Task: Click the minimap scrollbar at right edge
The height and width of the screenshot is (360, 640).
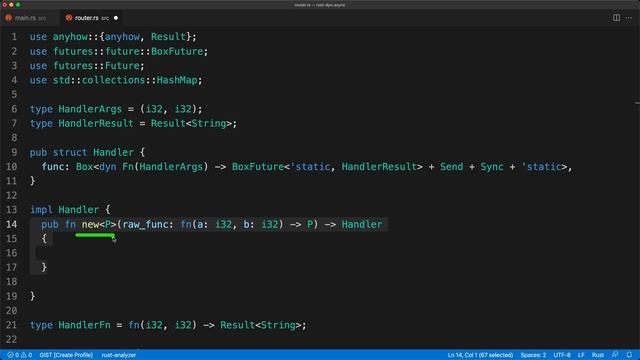Action: (x=637, y=102)
